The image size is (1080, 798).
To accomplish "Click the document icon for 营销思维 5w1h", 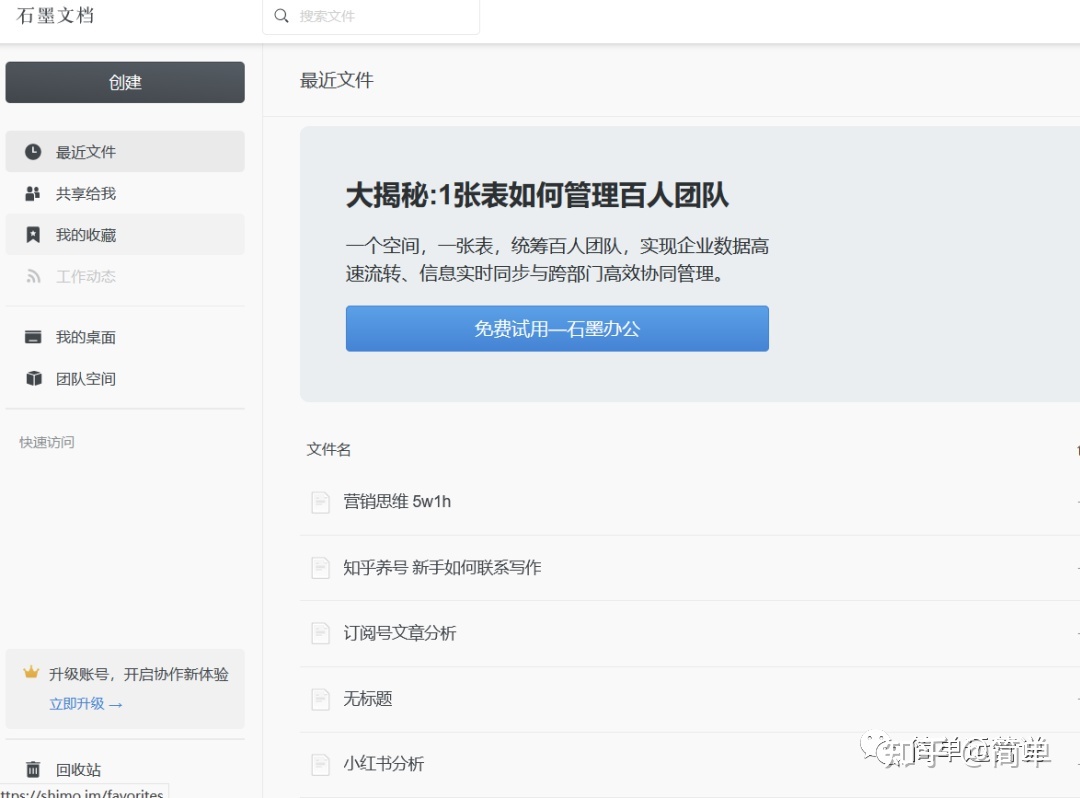I will (x=320, y=502).
